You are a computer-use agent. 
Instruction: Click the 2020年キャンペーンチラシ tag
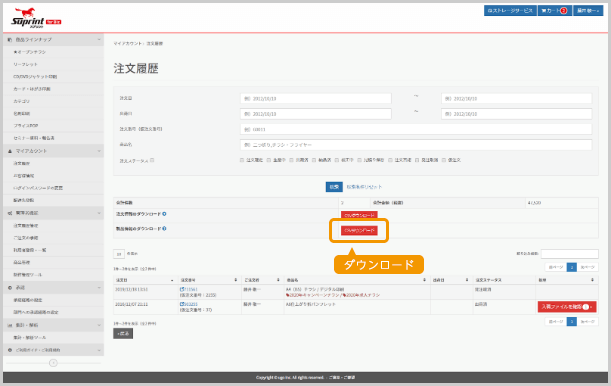click(x=313, y=295)
